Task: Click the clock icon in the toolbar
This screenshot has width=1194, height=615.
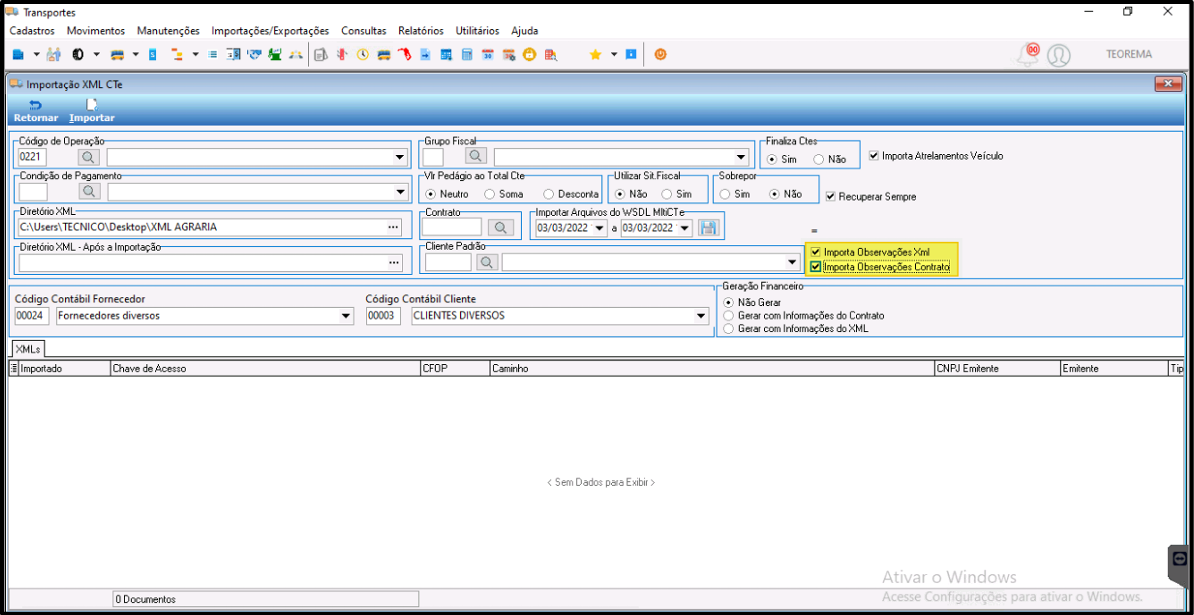Action: (362, 55)
